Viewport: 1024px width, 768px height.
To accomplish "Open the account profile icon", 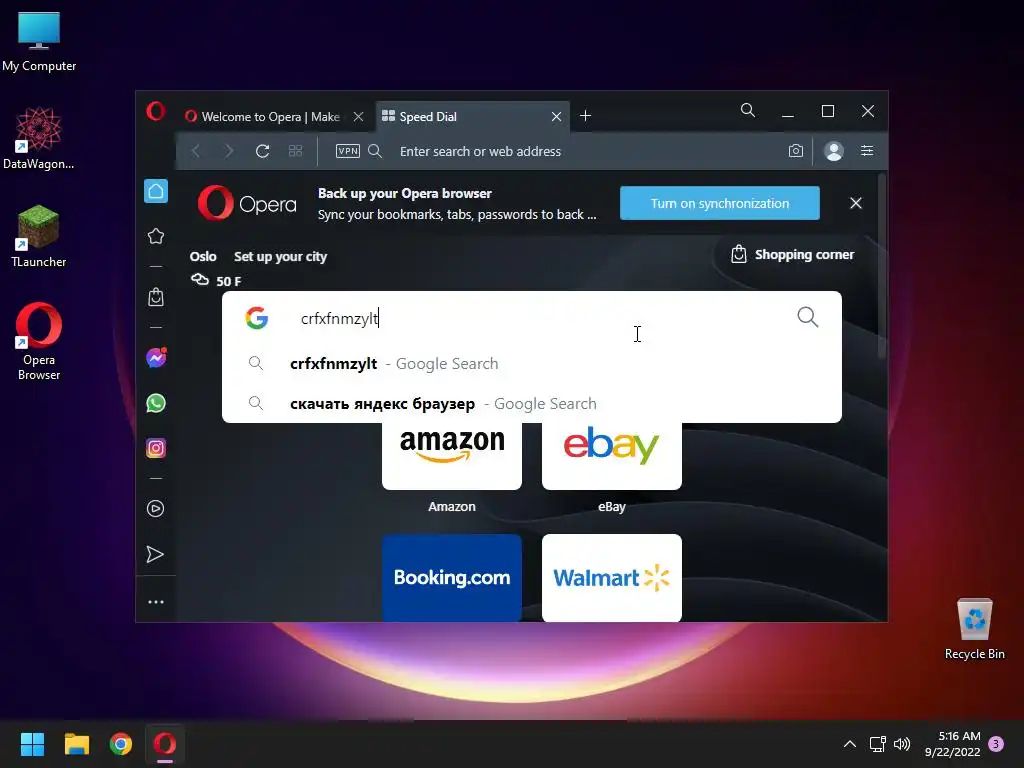I will click(834, 152).
